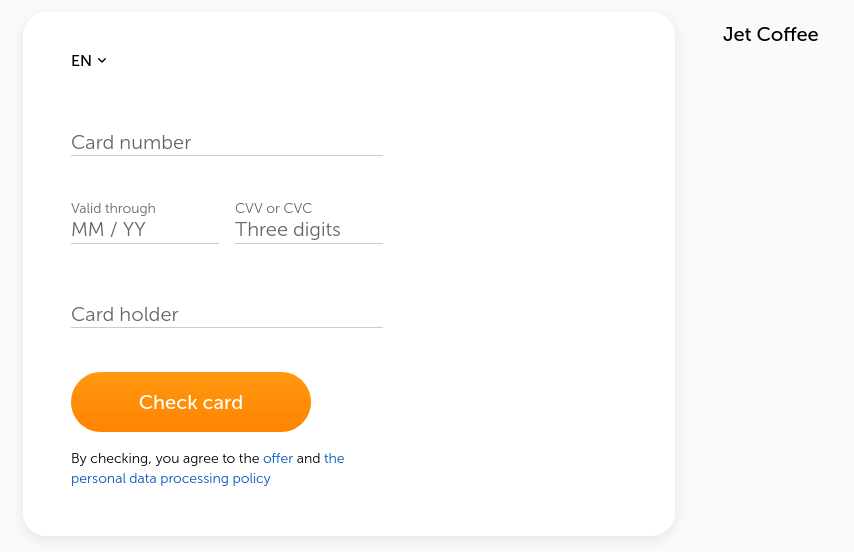
Task: Click the Valid through label
Action: coord(113,209)
